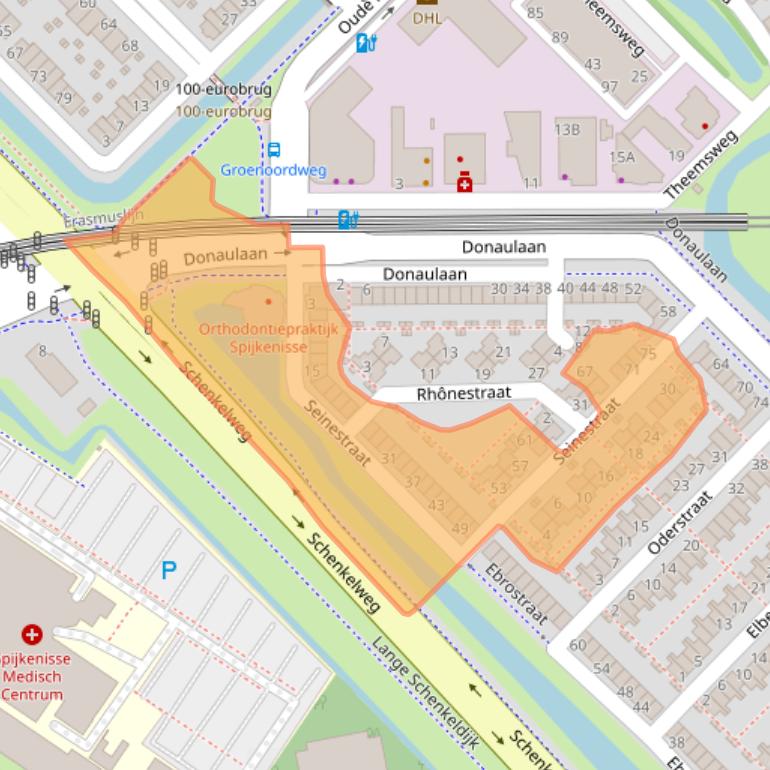Screen dimensions: 770x770
Task: Click the red first-aid kit icon
Action: [464, 184]
